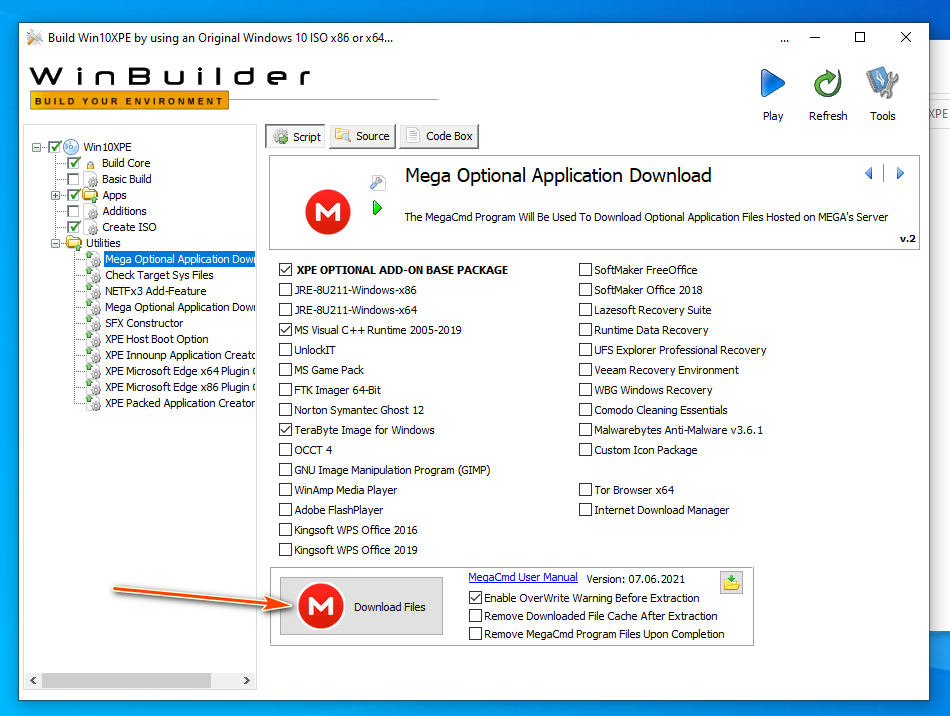
Task: Check Norton Symantec Ghost 12
Action: click(285, 409)
